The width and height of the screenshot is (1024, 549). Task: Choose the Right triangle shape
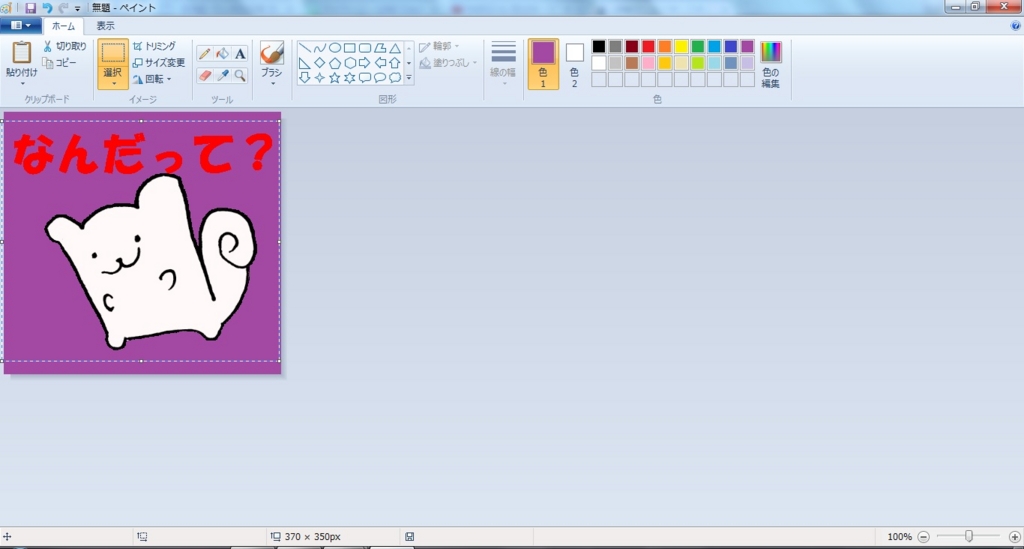(304, 63)
